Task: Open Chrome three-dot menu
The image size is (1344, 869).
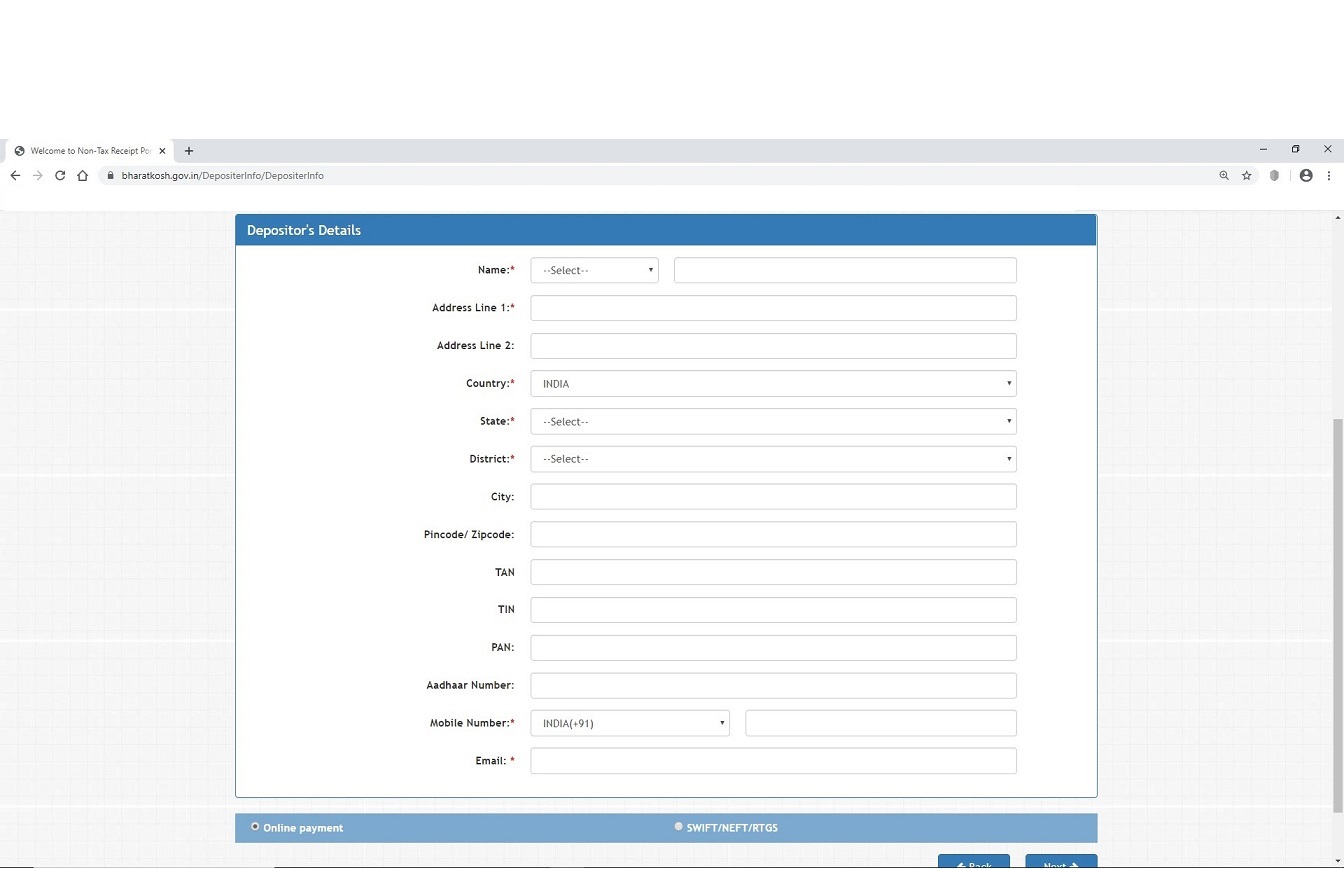Action: pos(1329,175)
